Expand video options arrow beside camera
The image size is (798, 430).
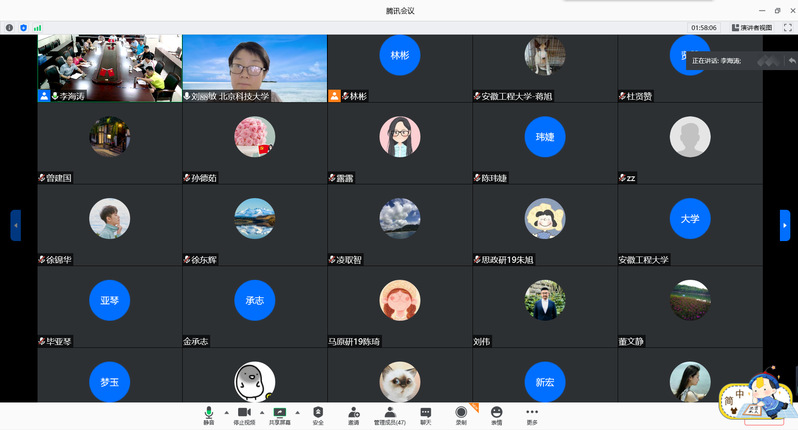click(x=261, y=411)
